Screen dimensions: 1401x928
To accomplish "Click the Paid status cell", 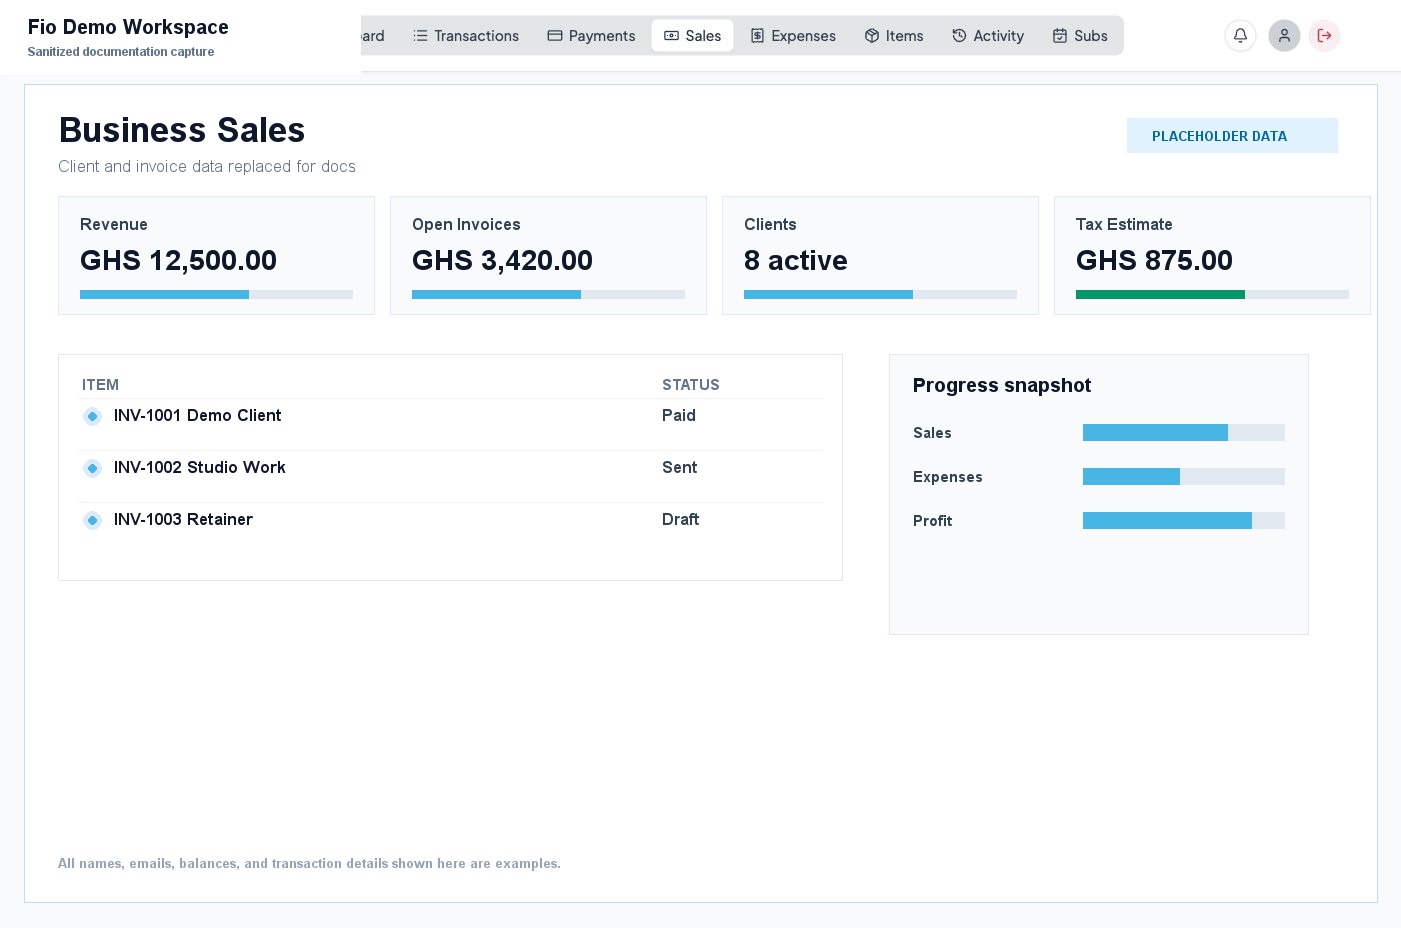I will click(679, 415).
